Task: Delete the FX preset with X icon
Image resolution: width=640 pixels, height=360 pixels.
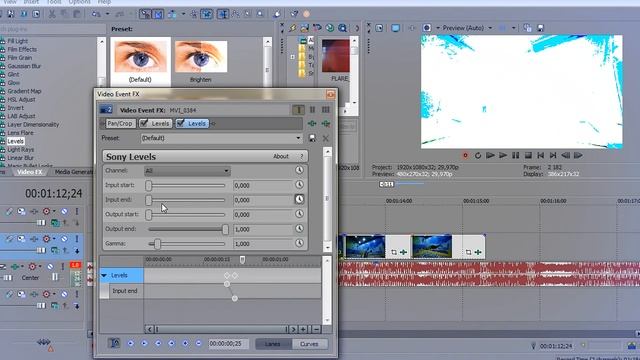Action: 325,138
